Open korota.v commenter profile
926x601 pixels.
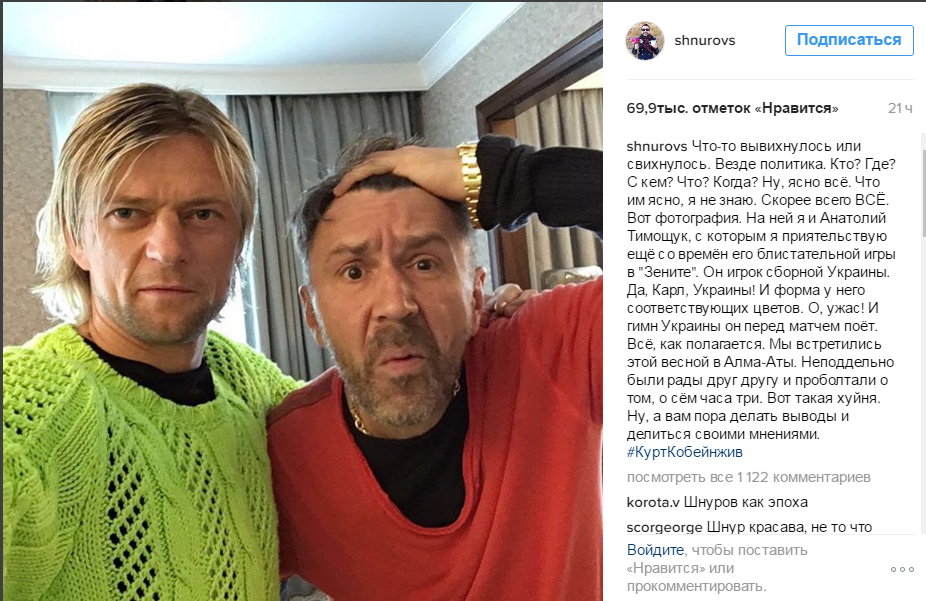coord(653,502)
